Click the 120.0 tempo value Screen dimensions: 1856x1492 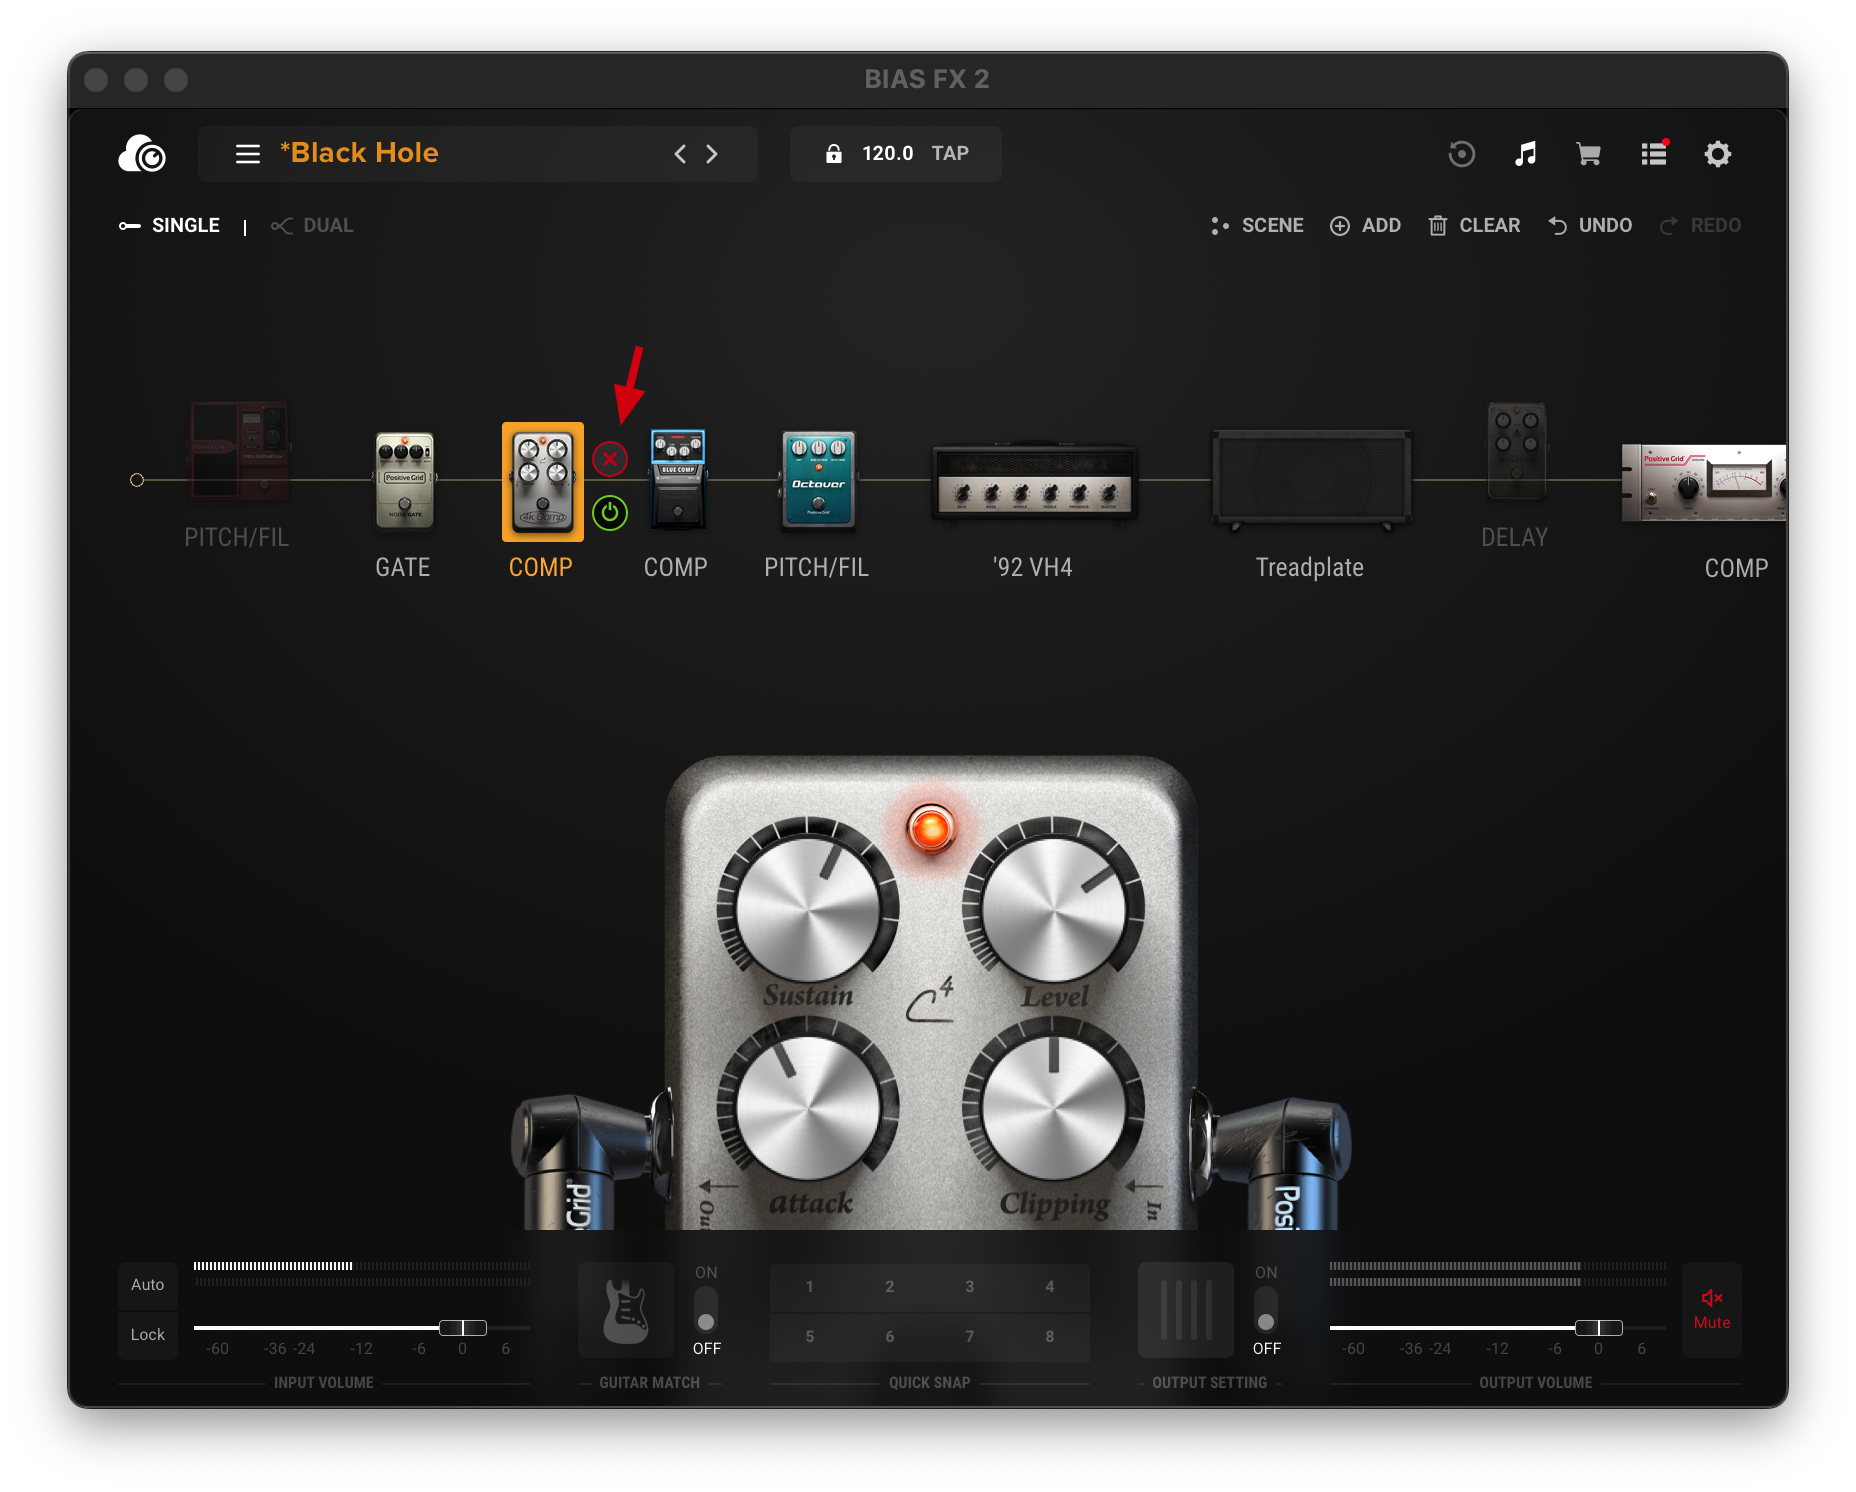pyautogui.click(x=887, y=153)
